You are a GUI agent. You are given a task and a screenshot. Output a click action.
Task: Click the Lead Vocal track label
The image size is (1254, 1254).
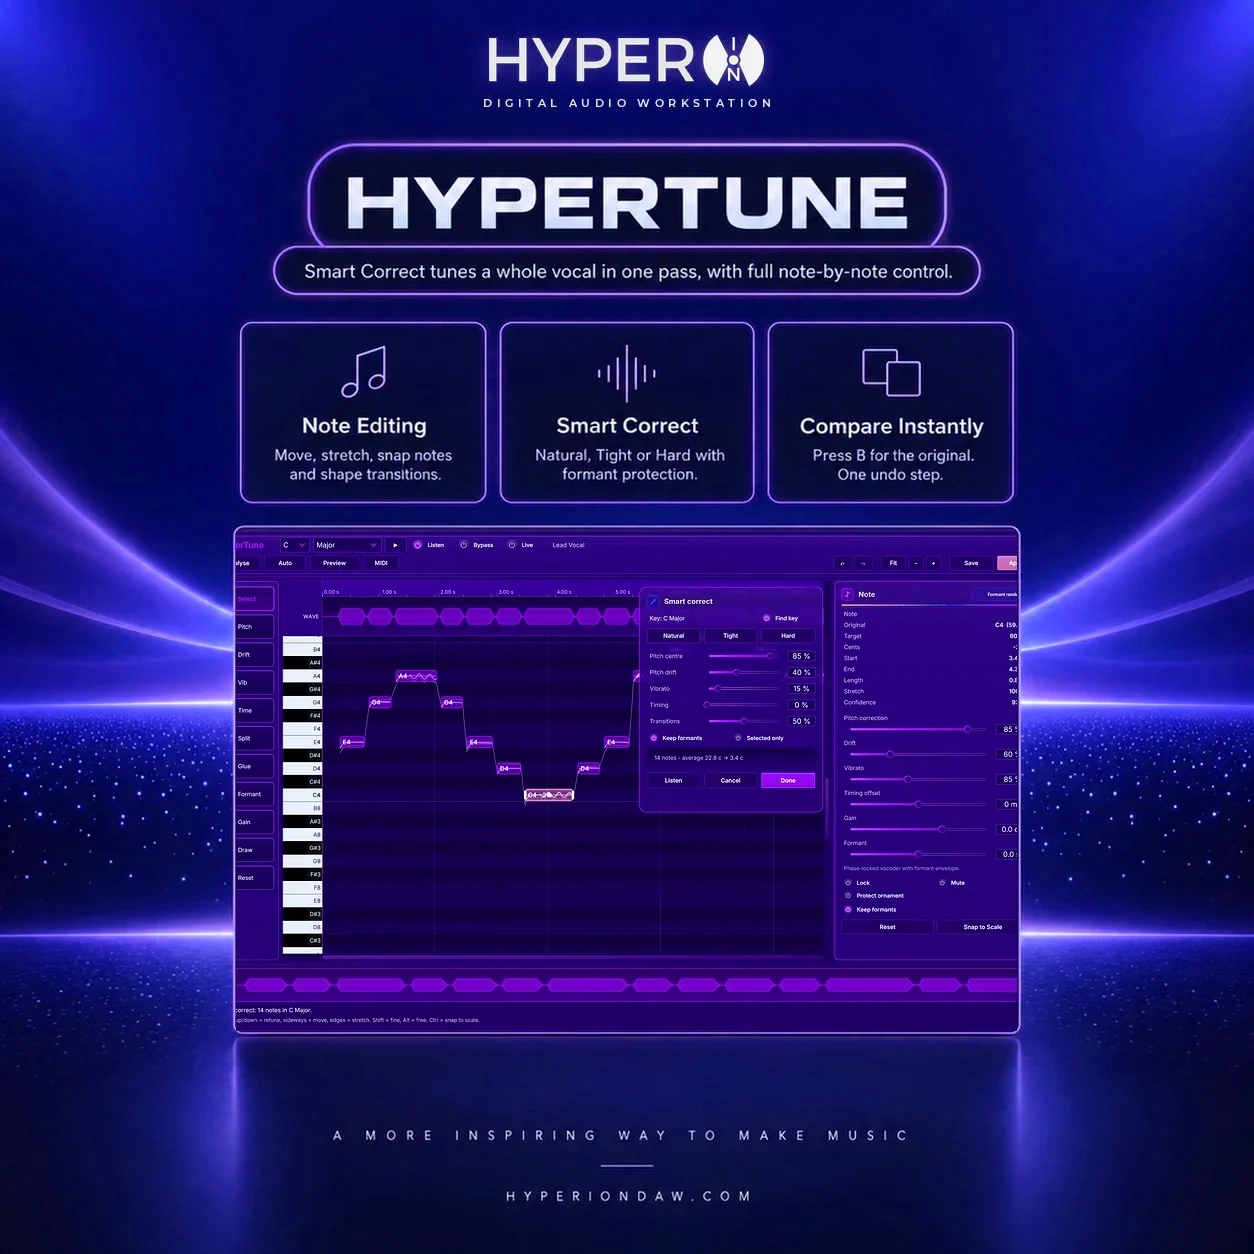(x=568, y=545)
